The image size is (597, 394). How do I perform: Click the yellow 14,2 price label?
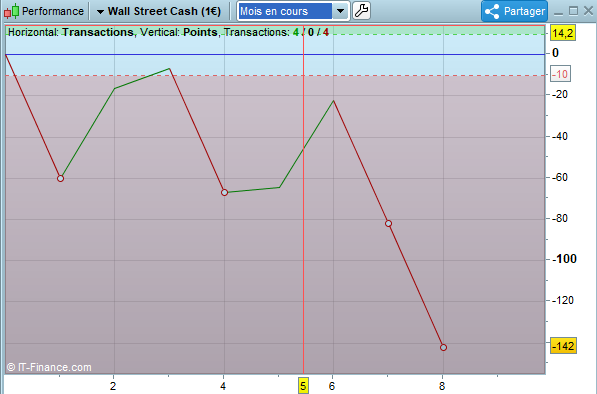[562, 33]
